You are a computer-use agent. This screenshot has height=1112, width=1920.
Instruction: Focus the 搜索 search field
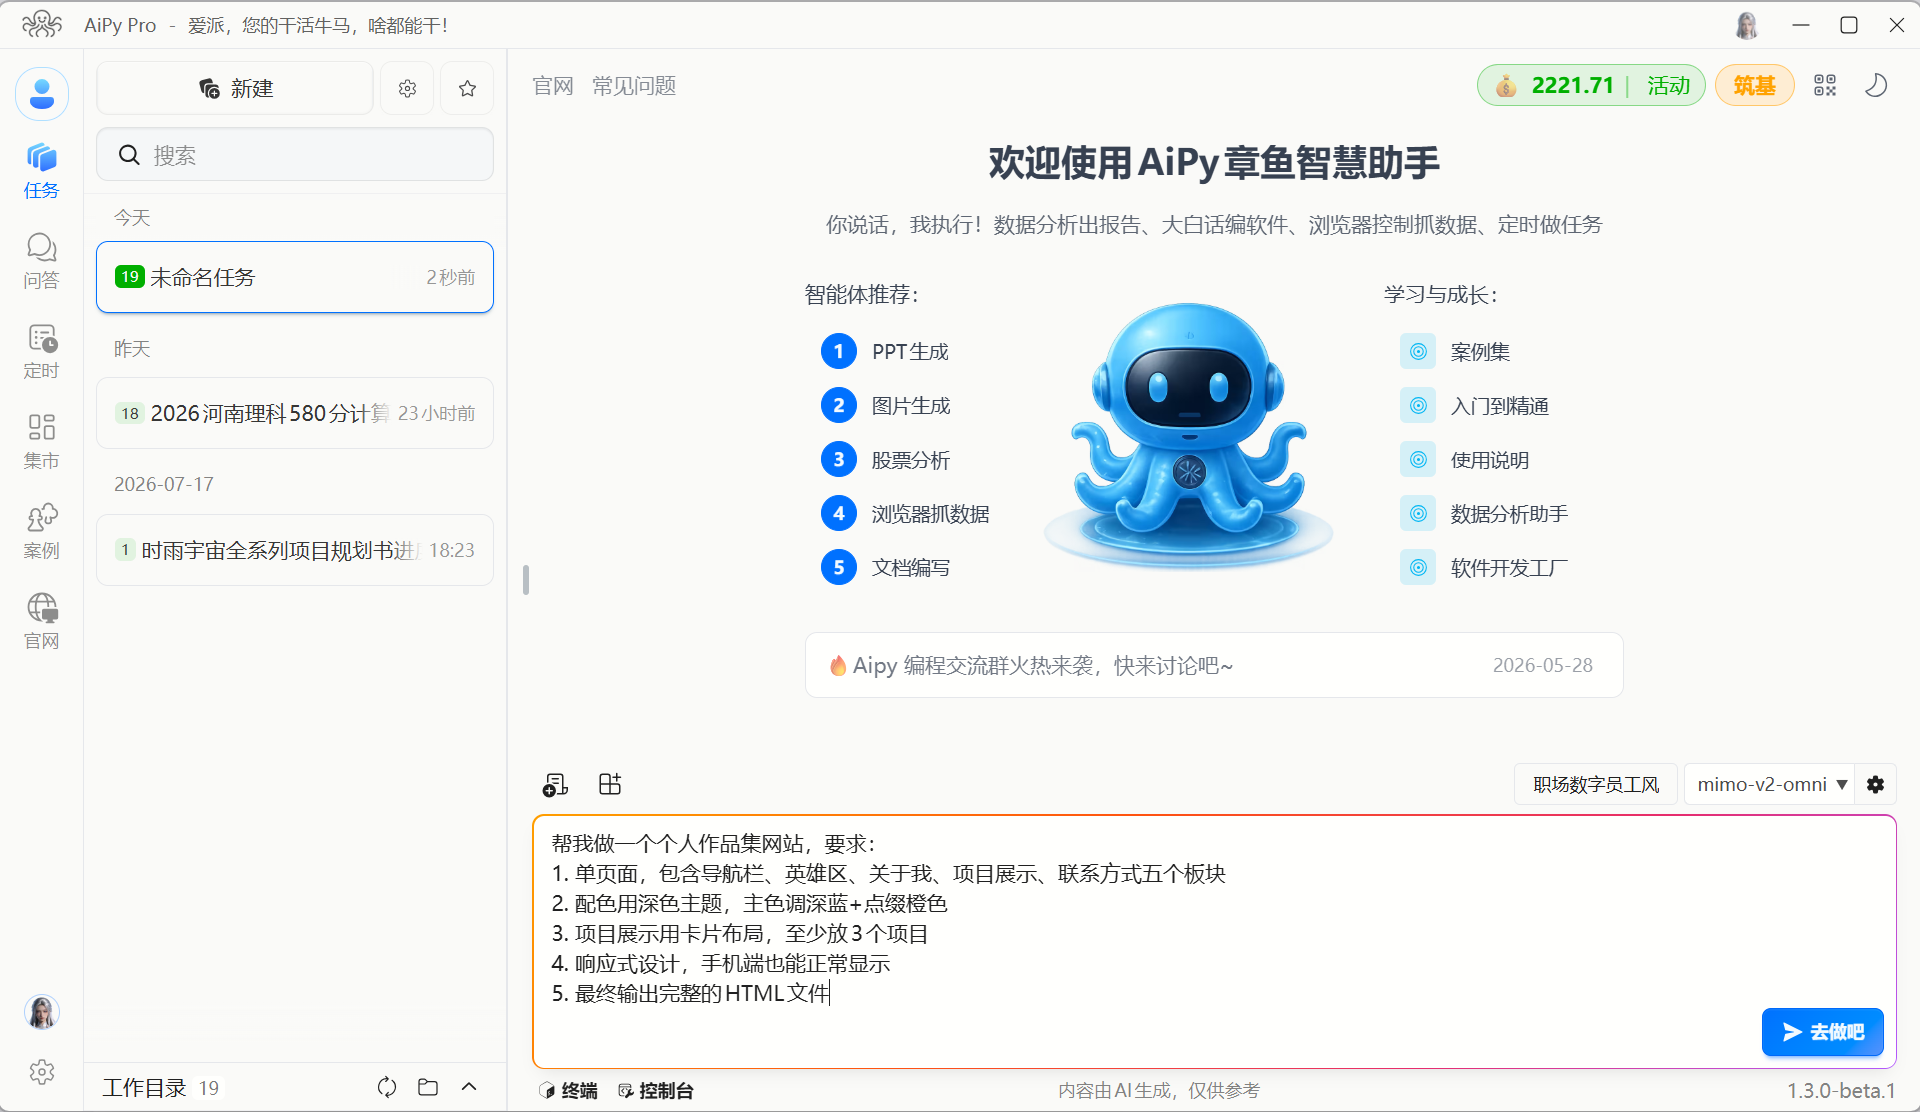(x=295, y=155)
